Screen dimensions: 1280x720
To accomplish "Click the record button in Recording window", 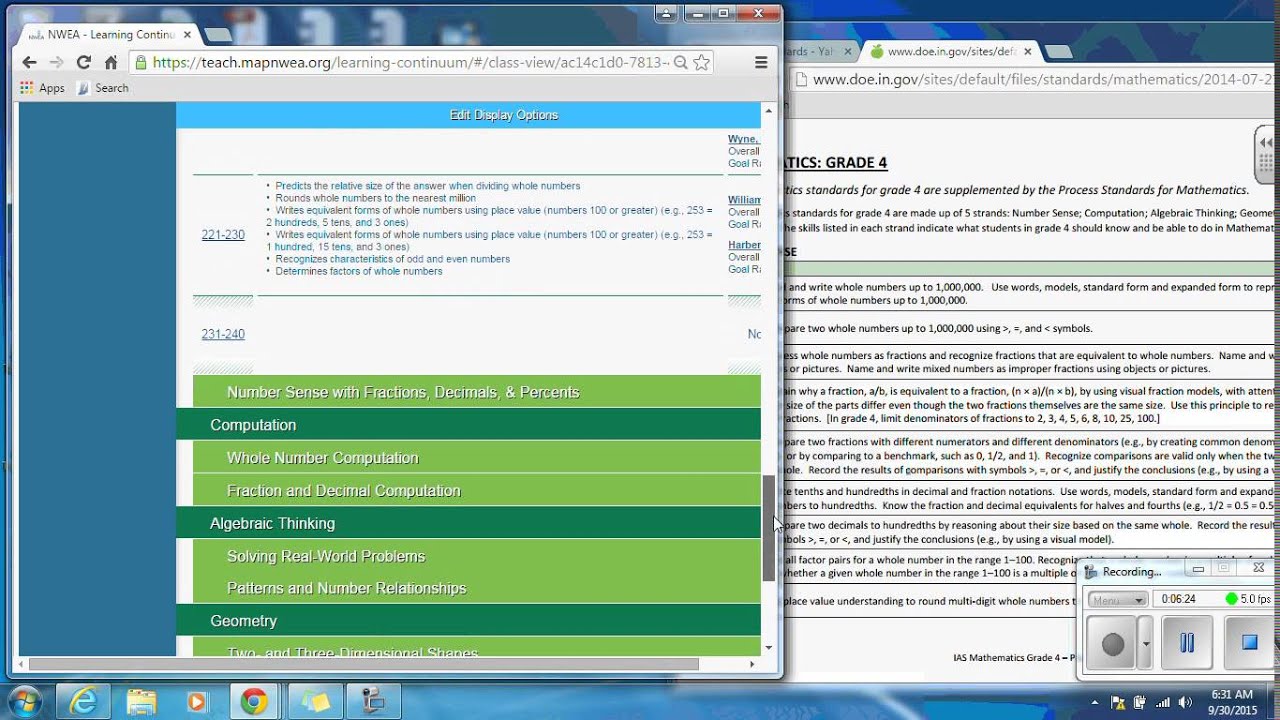I will pyautogui.click(x=1113, y=644).
